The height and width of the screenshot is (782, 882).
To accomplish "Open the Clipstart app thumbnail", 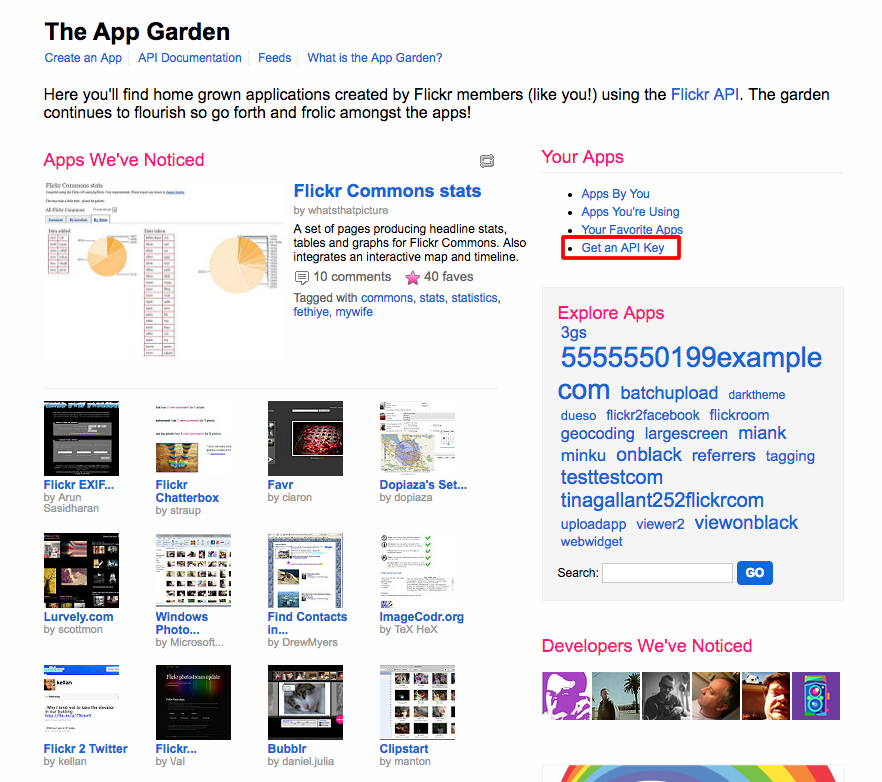I will [x=417, y=703].
